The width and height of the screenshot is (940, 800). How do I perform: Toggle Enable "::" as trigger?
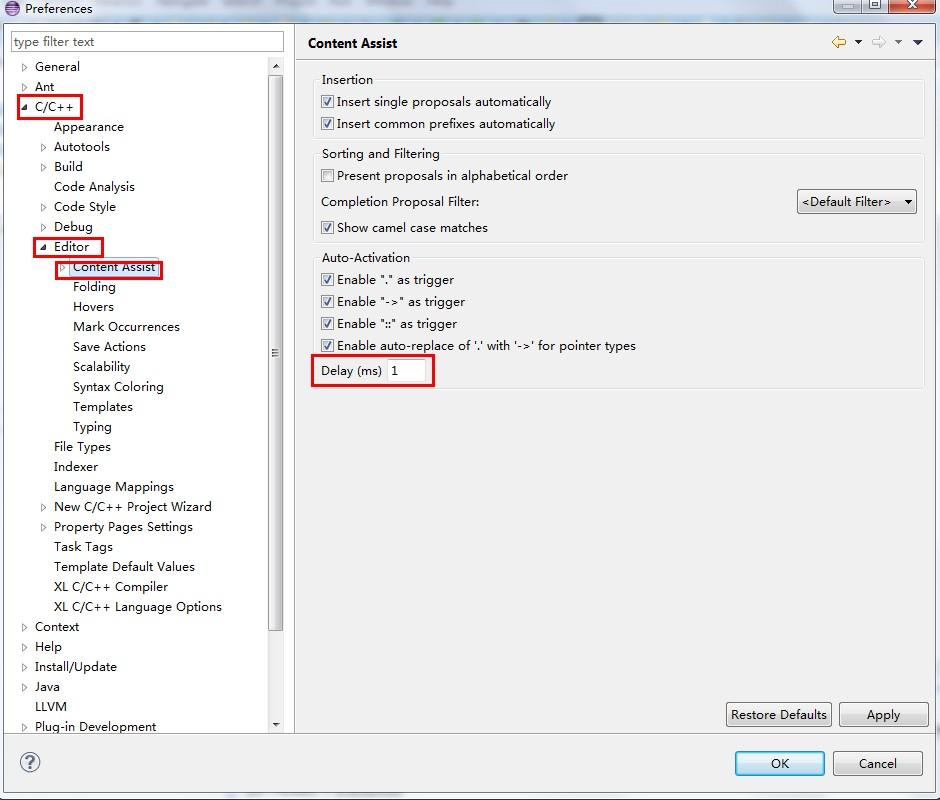coord(327,324)
